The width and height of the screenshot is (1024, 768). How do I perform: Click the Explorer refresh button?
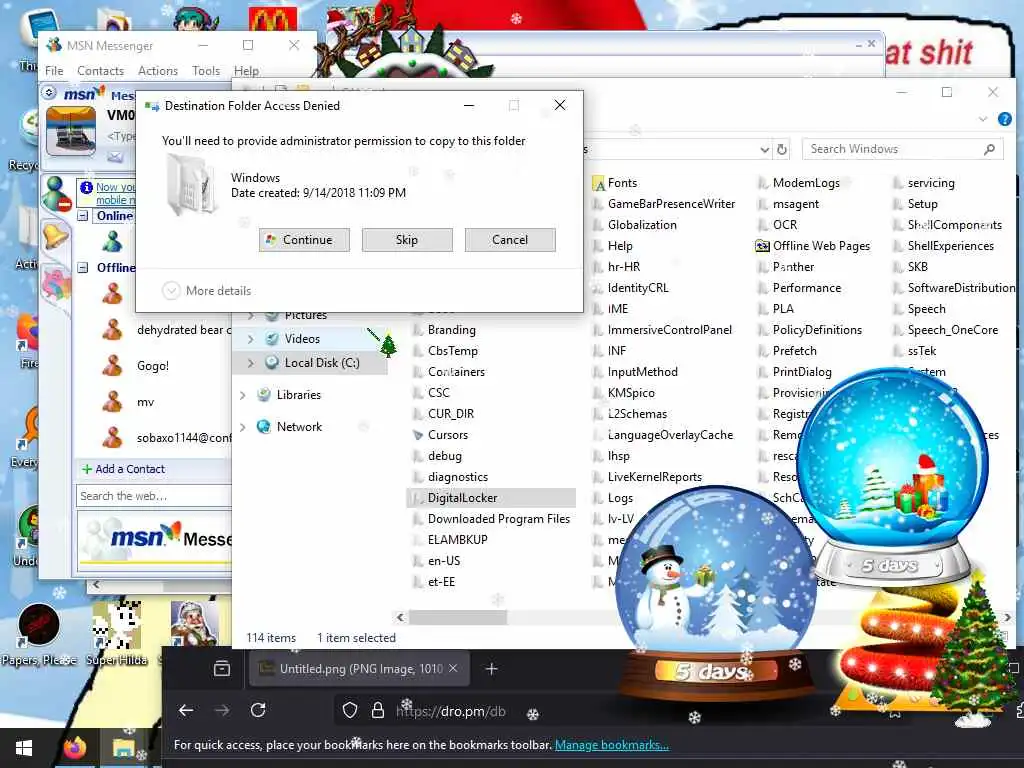782,150
